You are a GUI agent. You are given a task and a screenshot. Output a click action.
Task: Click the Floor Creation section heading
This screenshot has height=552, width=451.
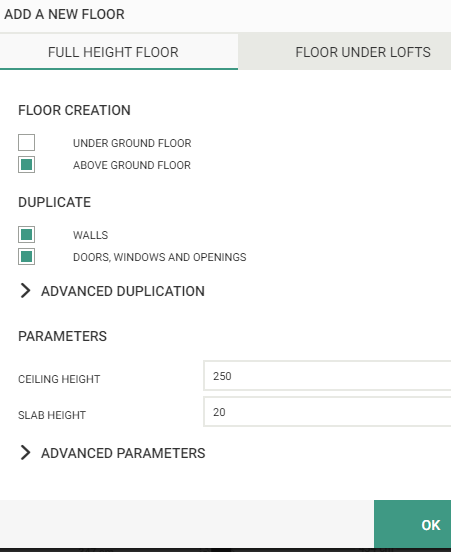(x=74, y=110)
